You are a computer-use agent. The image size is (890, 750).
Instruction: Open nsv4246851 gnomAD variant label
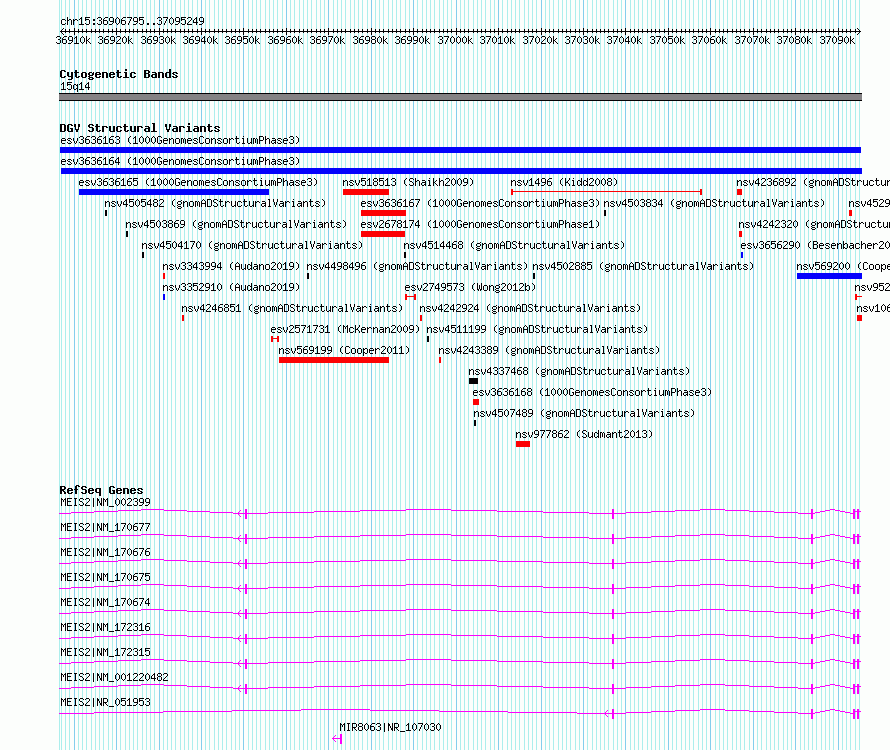[x=292, y=308]
